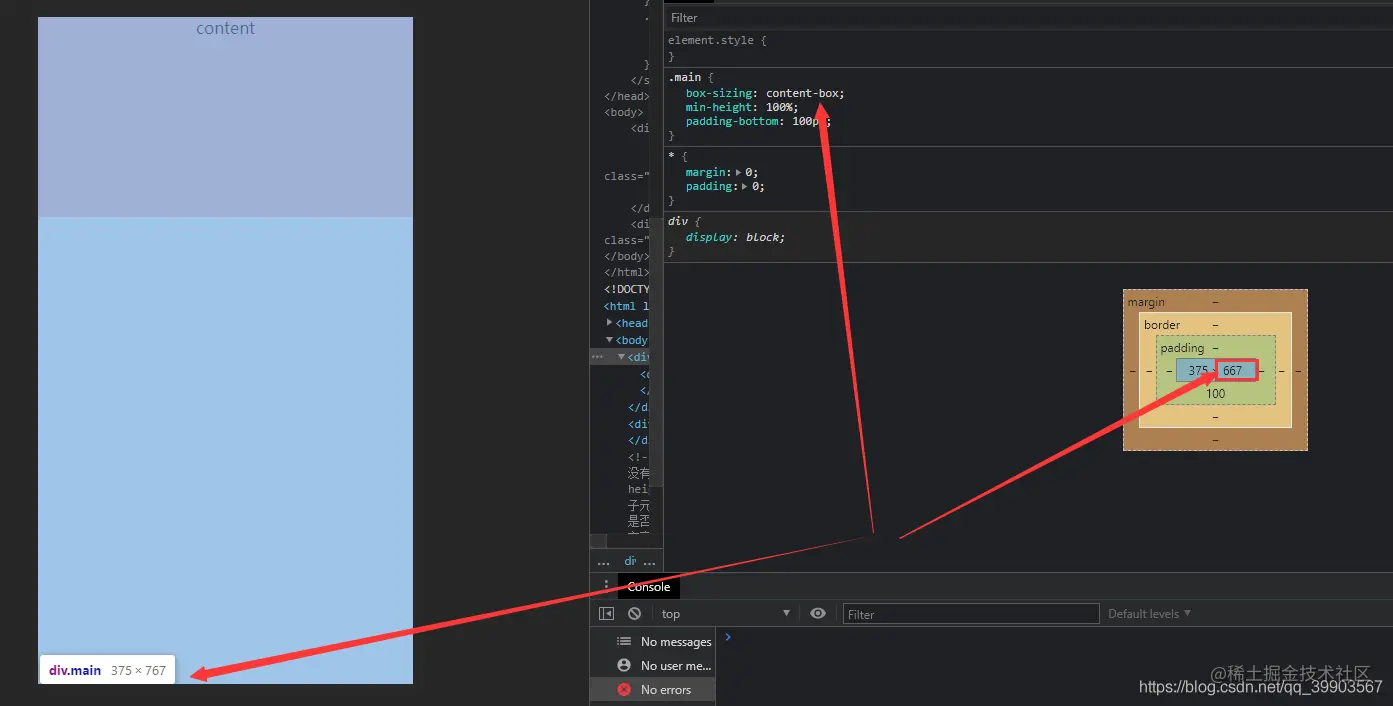1393x706 pixels.
Task: Click the ellipsis left of the selected div row
Action: point(597,356)
